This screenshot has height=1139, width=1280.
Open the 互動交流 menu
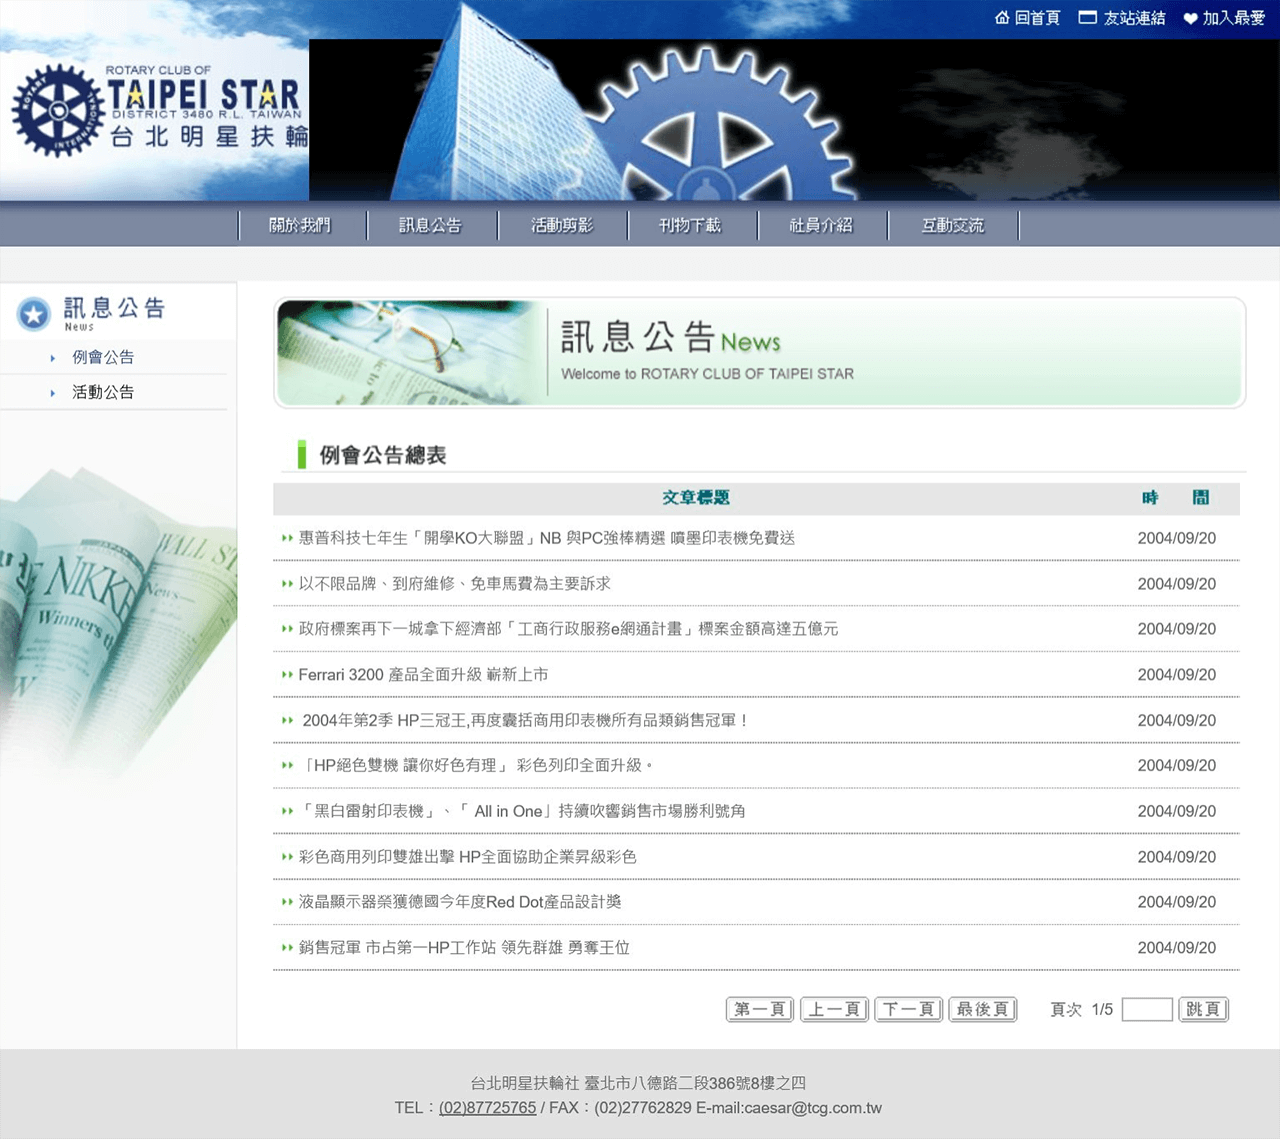[953, 226]
